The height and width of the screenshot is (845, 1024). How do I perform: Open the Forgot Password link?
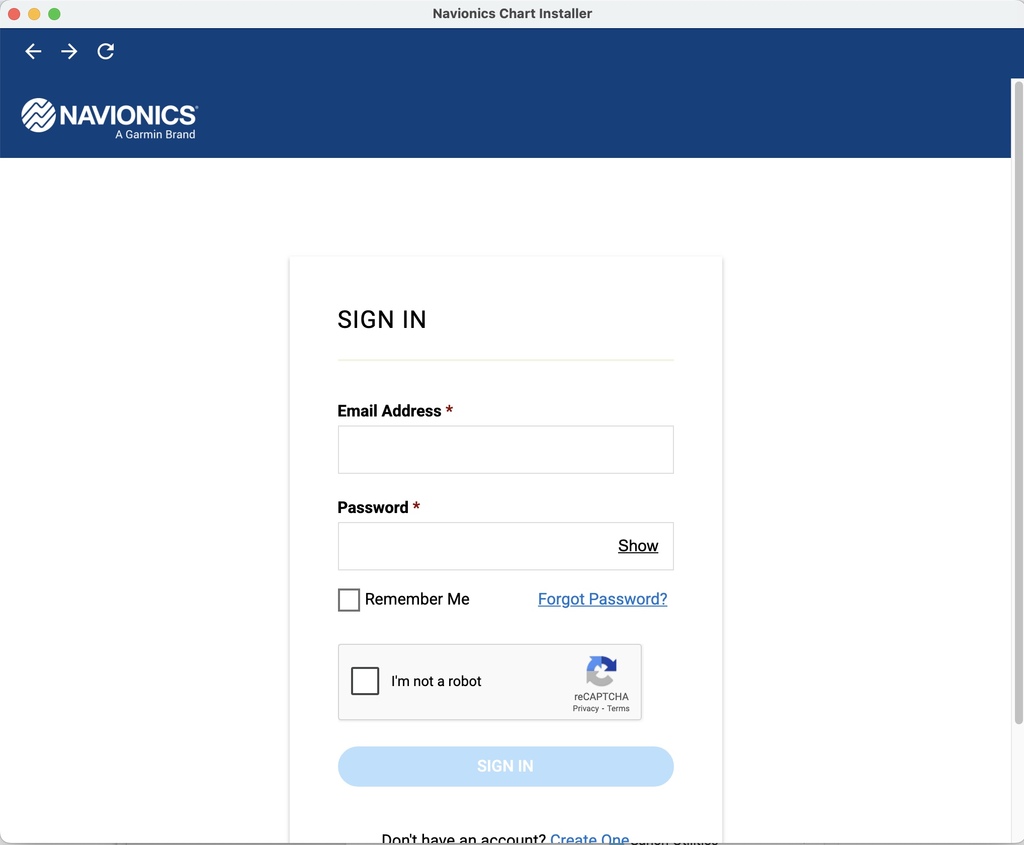[603, 599]
